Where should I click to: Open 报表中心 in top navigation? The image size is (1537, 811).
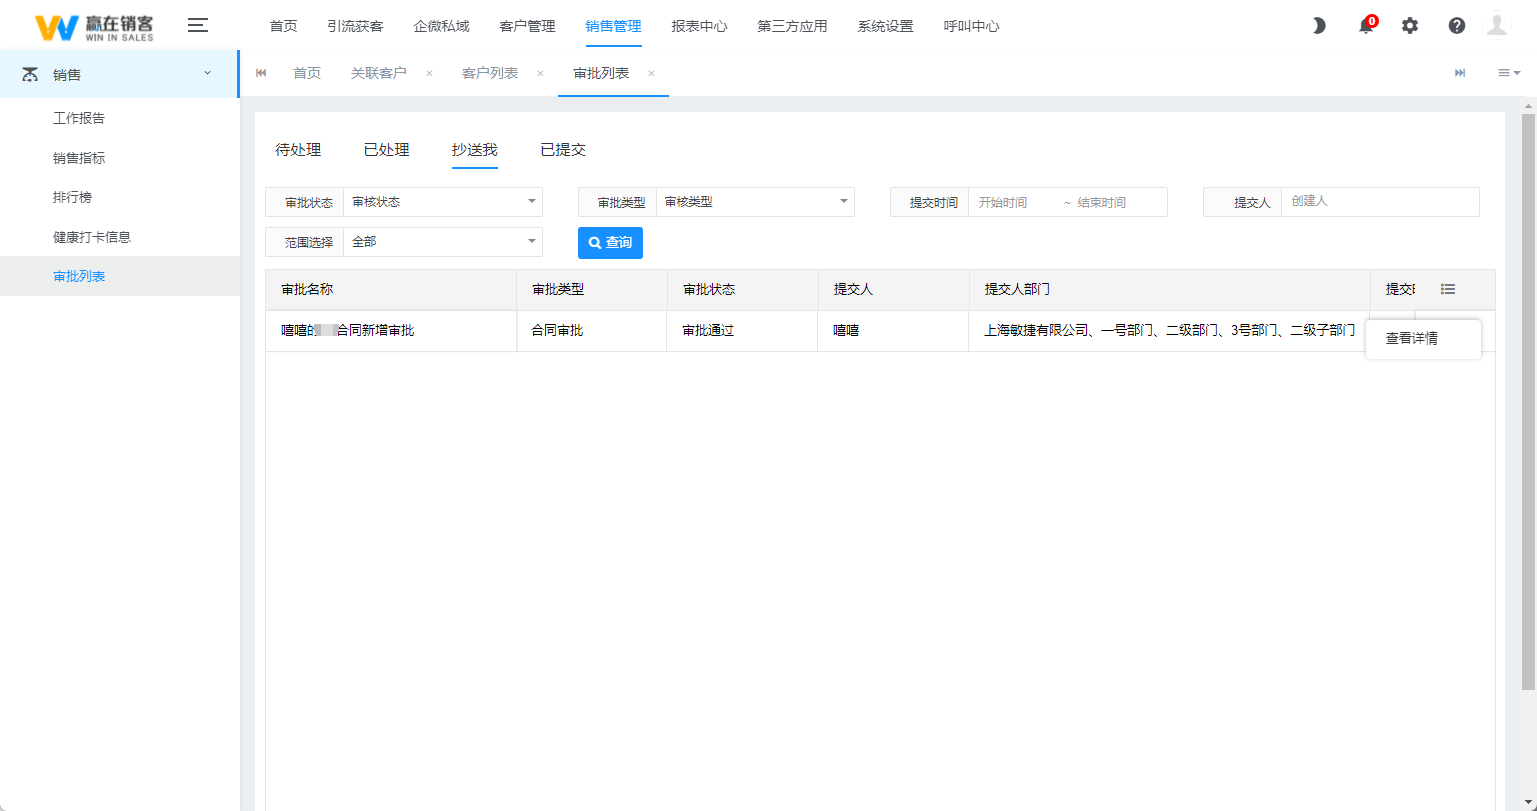pos(699,26)
